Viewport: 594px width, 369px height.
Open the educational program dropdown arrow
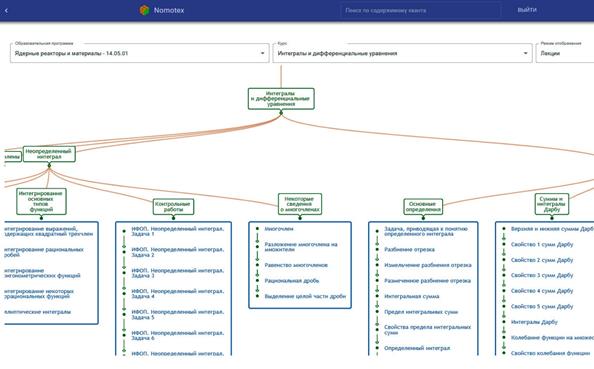(x=262, y=53)
